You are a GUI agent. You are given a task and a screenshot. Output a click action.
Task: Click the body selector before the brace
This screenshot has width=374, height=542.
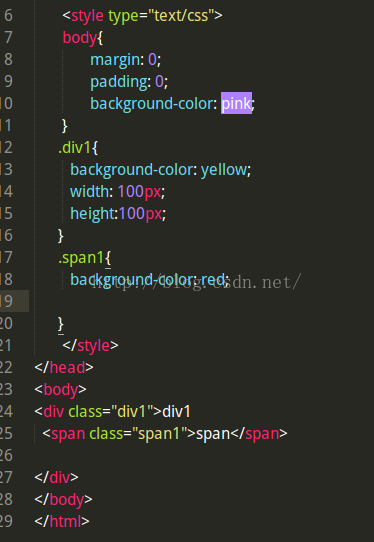[79, 38]
